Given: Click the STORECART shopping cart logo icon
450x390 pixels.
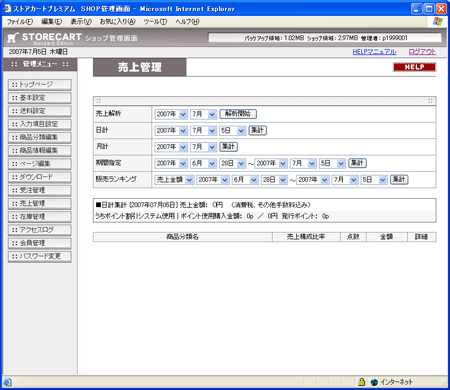Looking at the screenshot, I should (13, 38).
